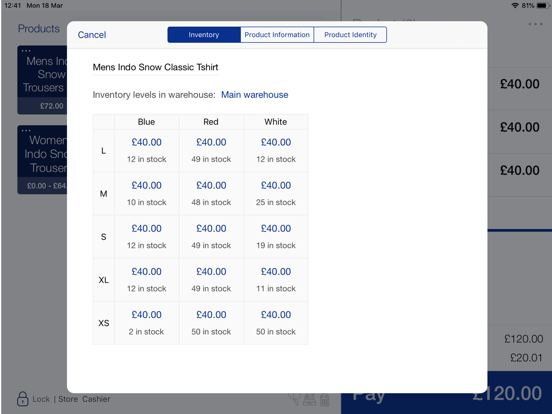The image size is (552, 414).
Task: Select the Red L £40.00 price
Action: tap(211, 142)
